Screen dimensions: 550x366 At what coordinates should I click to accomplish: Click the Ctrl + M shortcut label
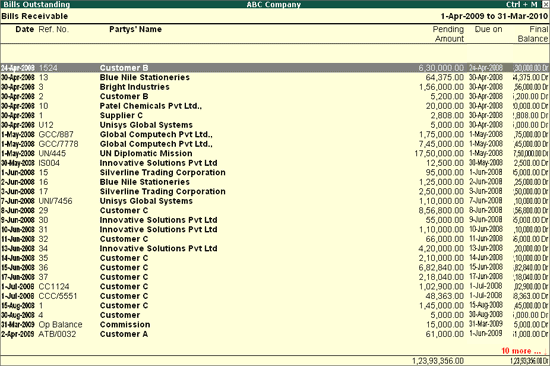[521, 4]
